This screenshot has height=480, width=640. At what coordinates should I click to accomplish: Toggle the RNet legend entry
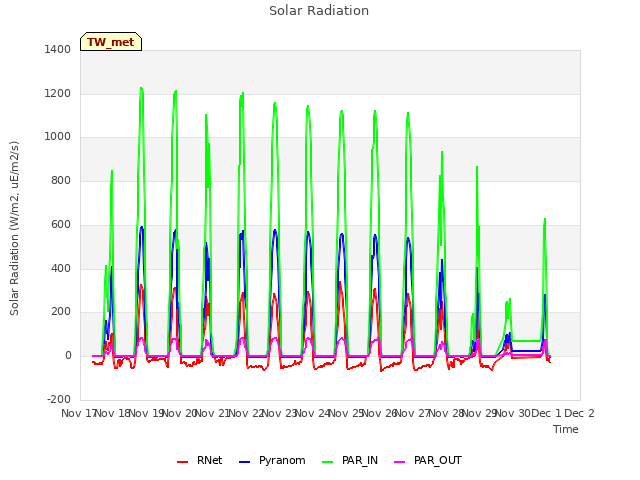200,460
